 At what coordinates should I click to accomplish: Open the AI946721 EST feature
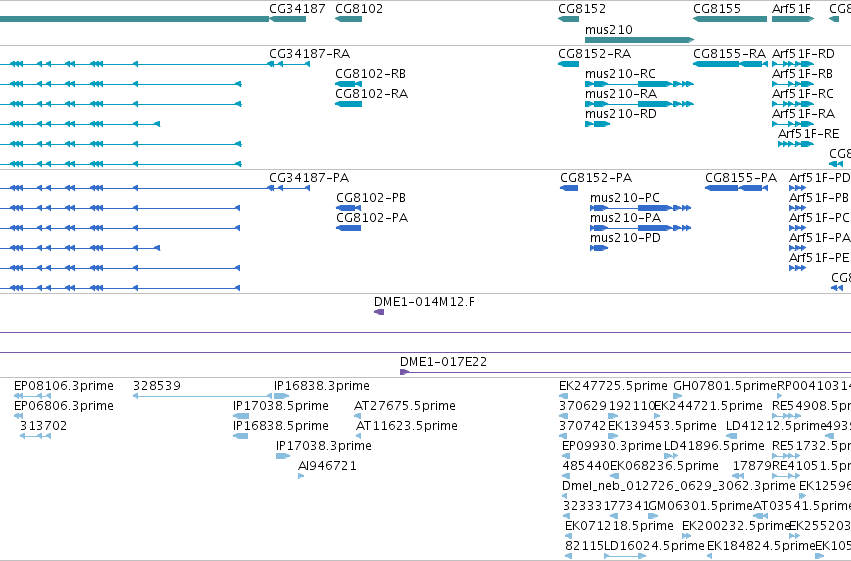click(301, 476)
